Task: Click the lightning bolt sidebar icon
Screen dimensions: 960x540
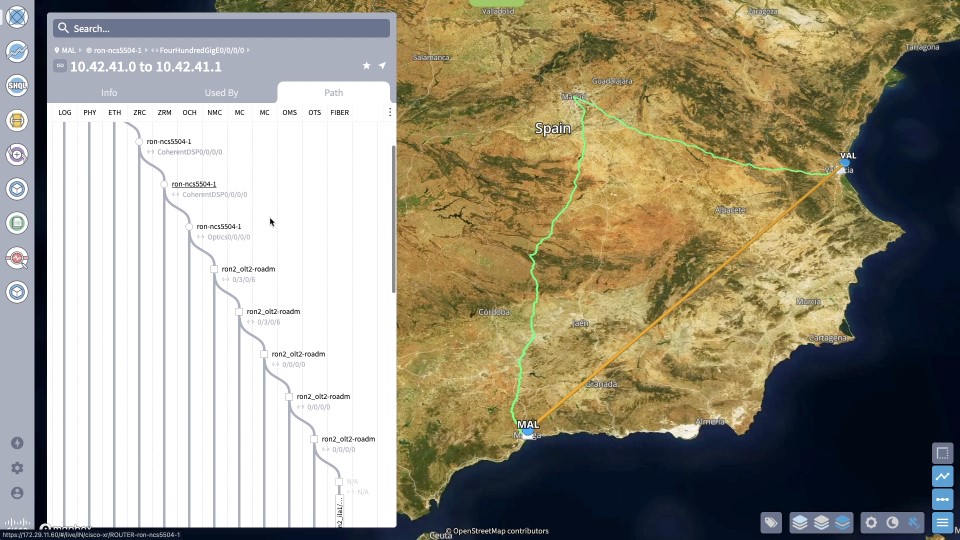Action: 17,443
